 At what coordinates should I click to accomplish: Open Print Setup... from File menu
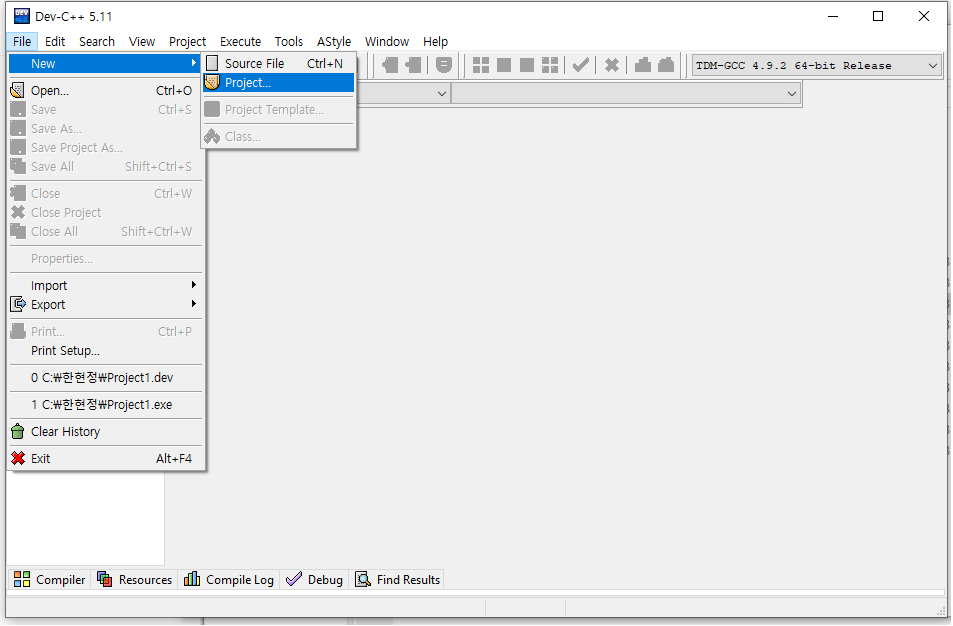click(x=106, y=351)
